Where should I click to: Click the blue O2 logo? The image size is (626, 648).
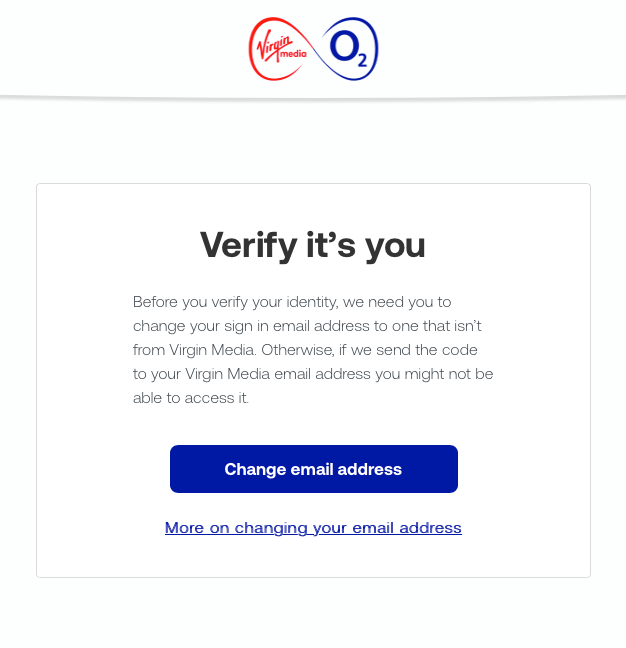(349, 49)
